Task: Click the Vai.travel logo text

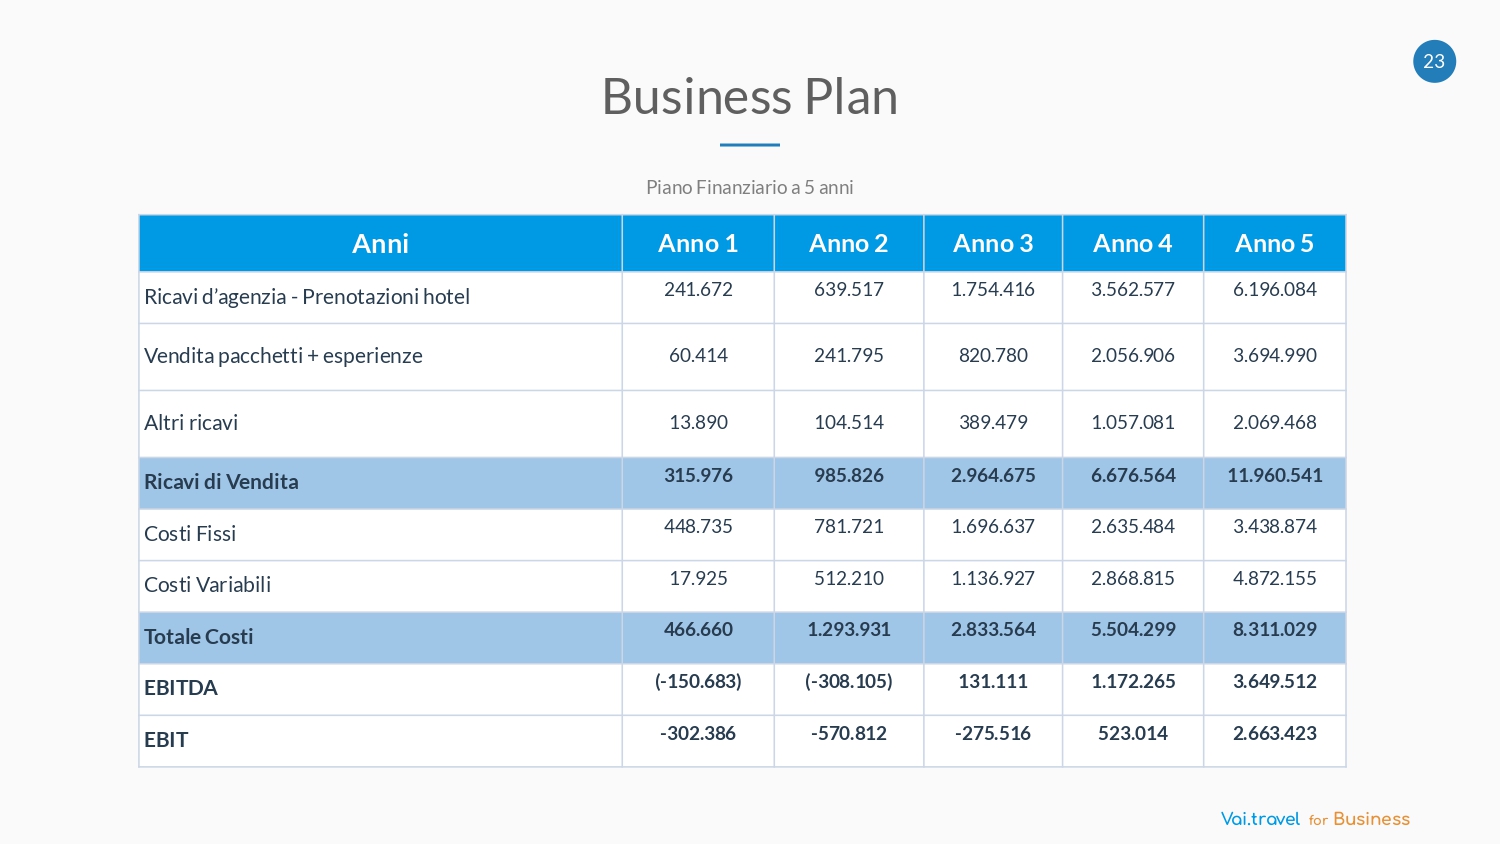Action: coord(1260,819)
